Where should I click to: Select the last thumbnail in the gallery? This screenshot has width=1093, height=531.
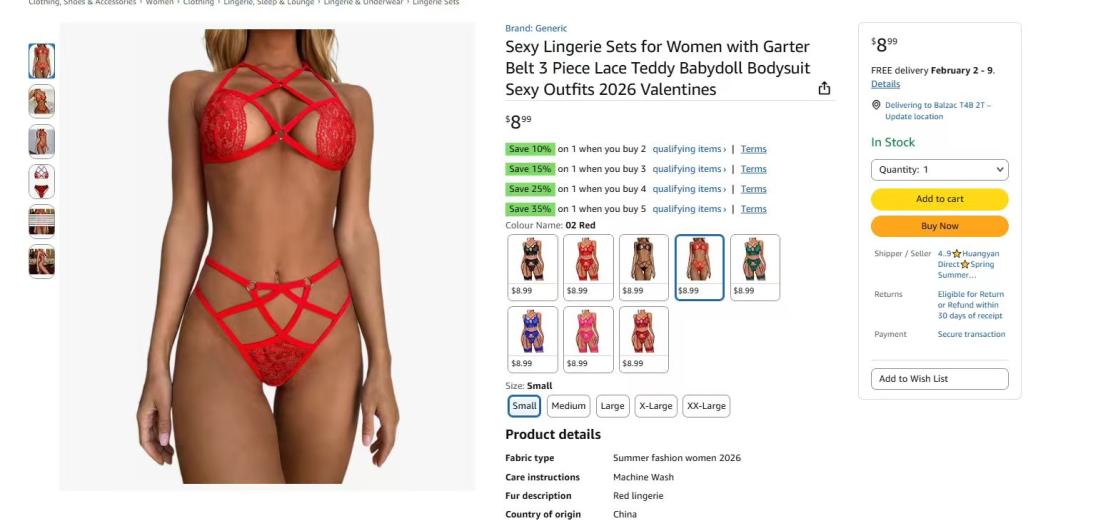point(42,261)
